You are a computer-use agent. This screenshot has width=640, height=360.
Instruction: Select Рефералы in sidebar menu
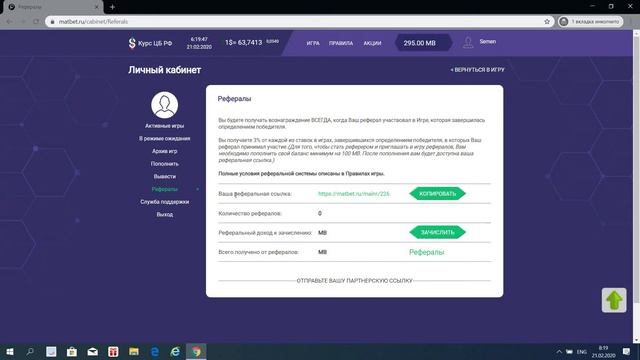pos(164,189)
